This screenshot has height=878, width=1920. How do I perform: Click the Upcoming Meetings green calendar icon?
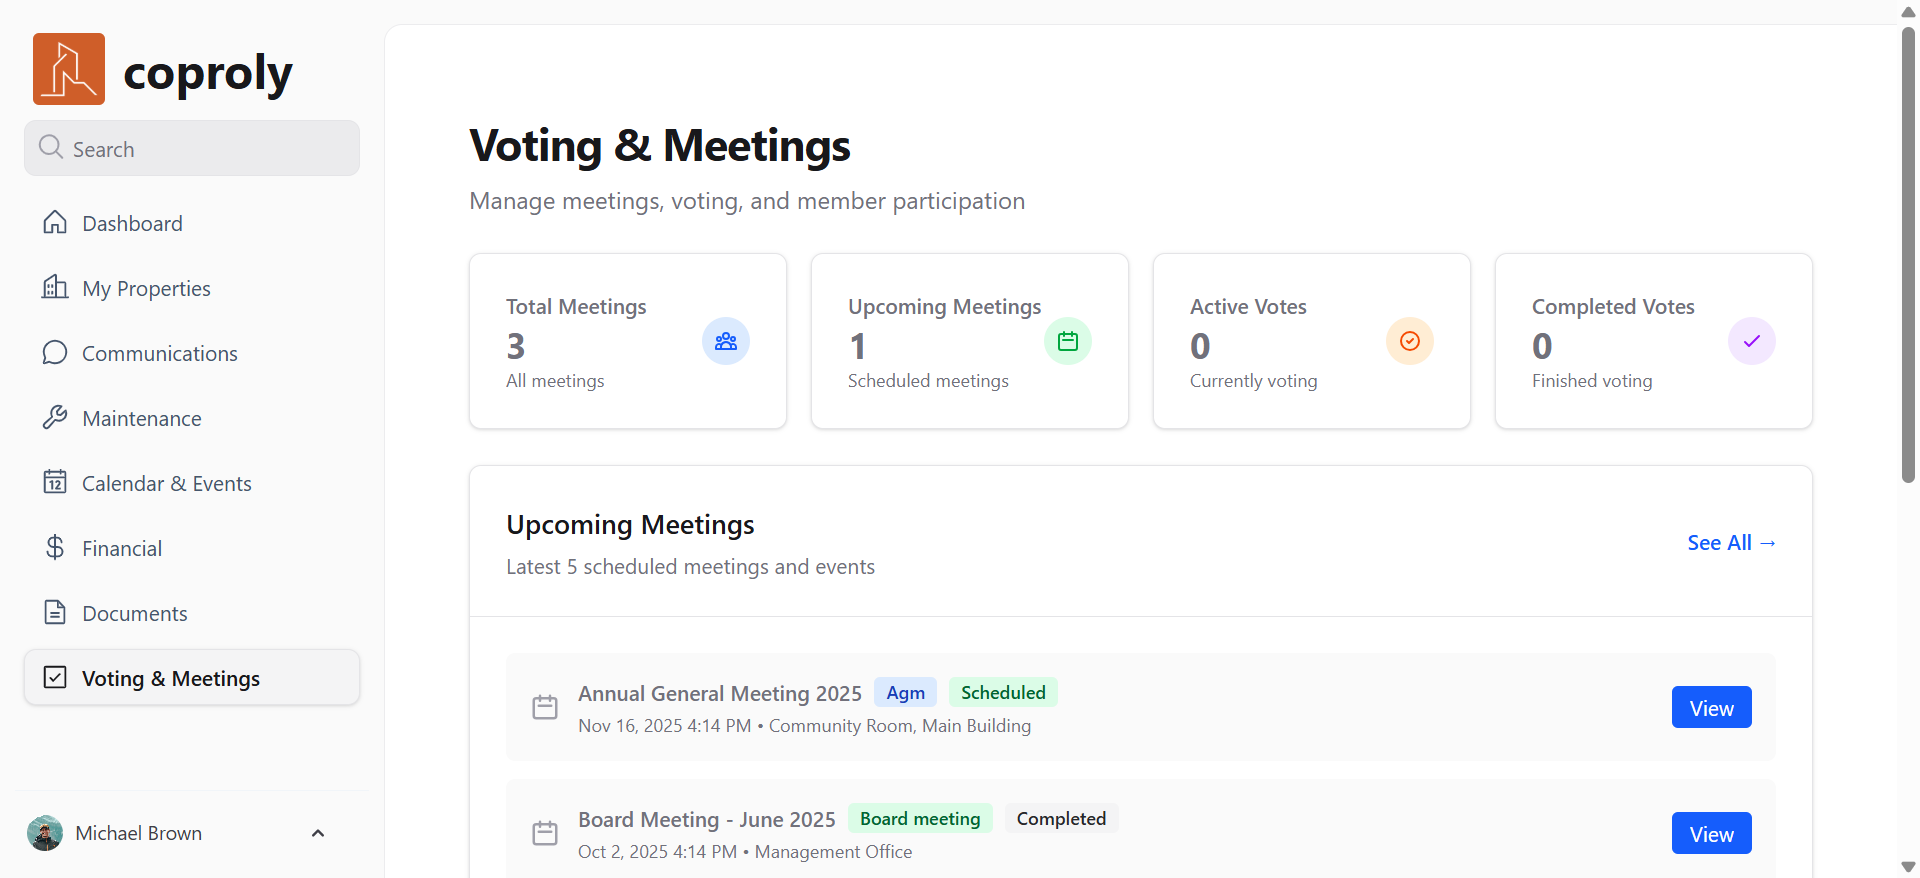1067,341
